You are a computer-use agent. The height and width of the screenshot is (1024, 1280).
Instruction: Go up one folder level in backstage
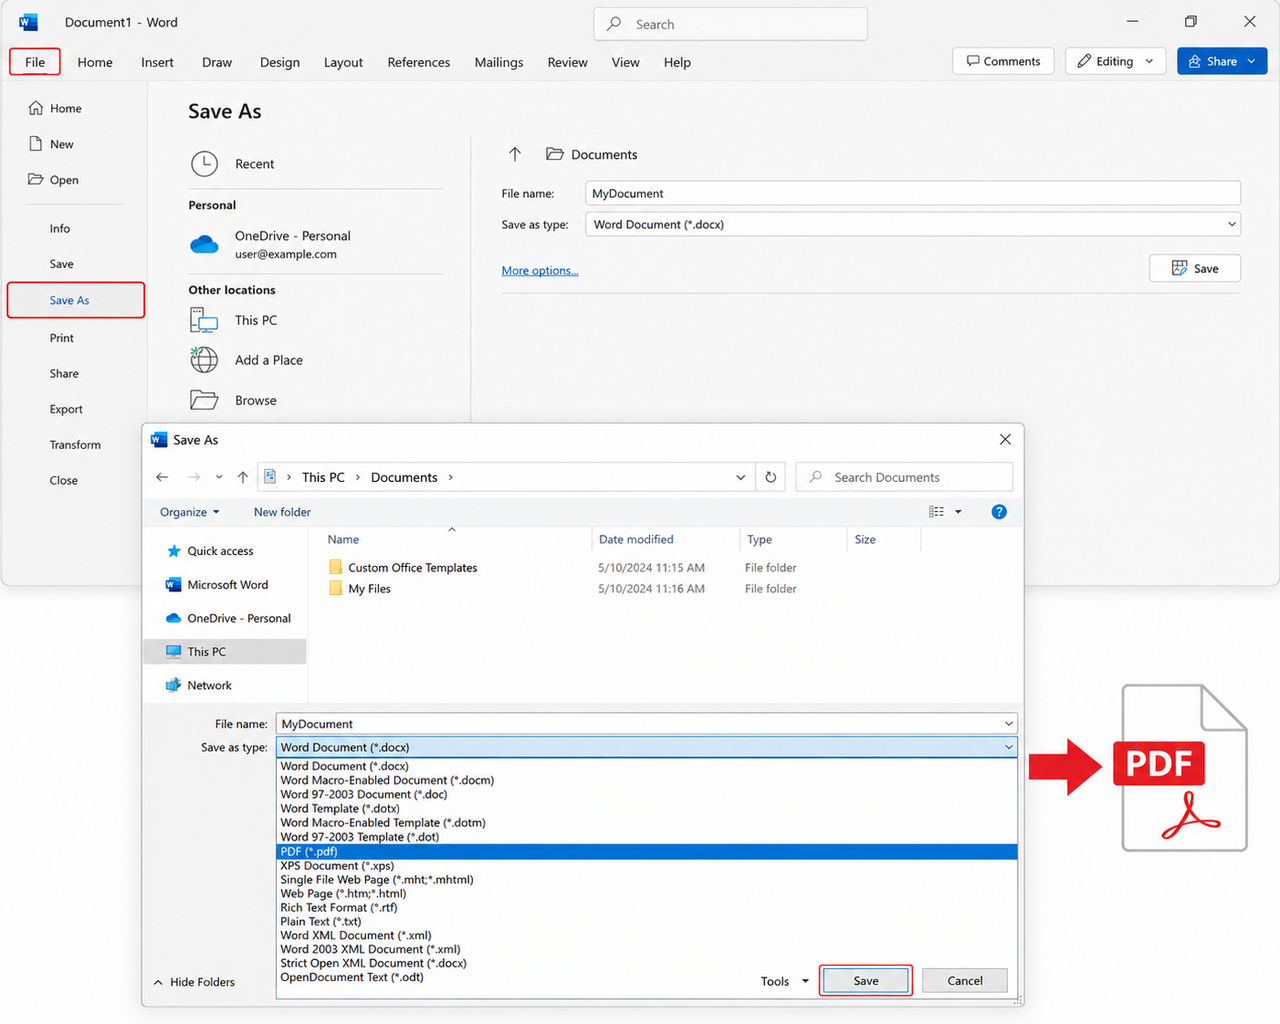tap(515, 154)
